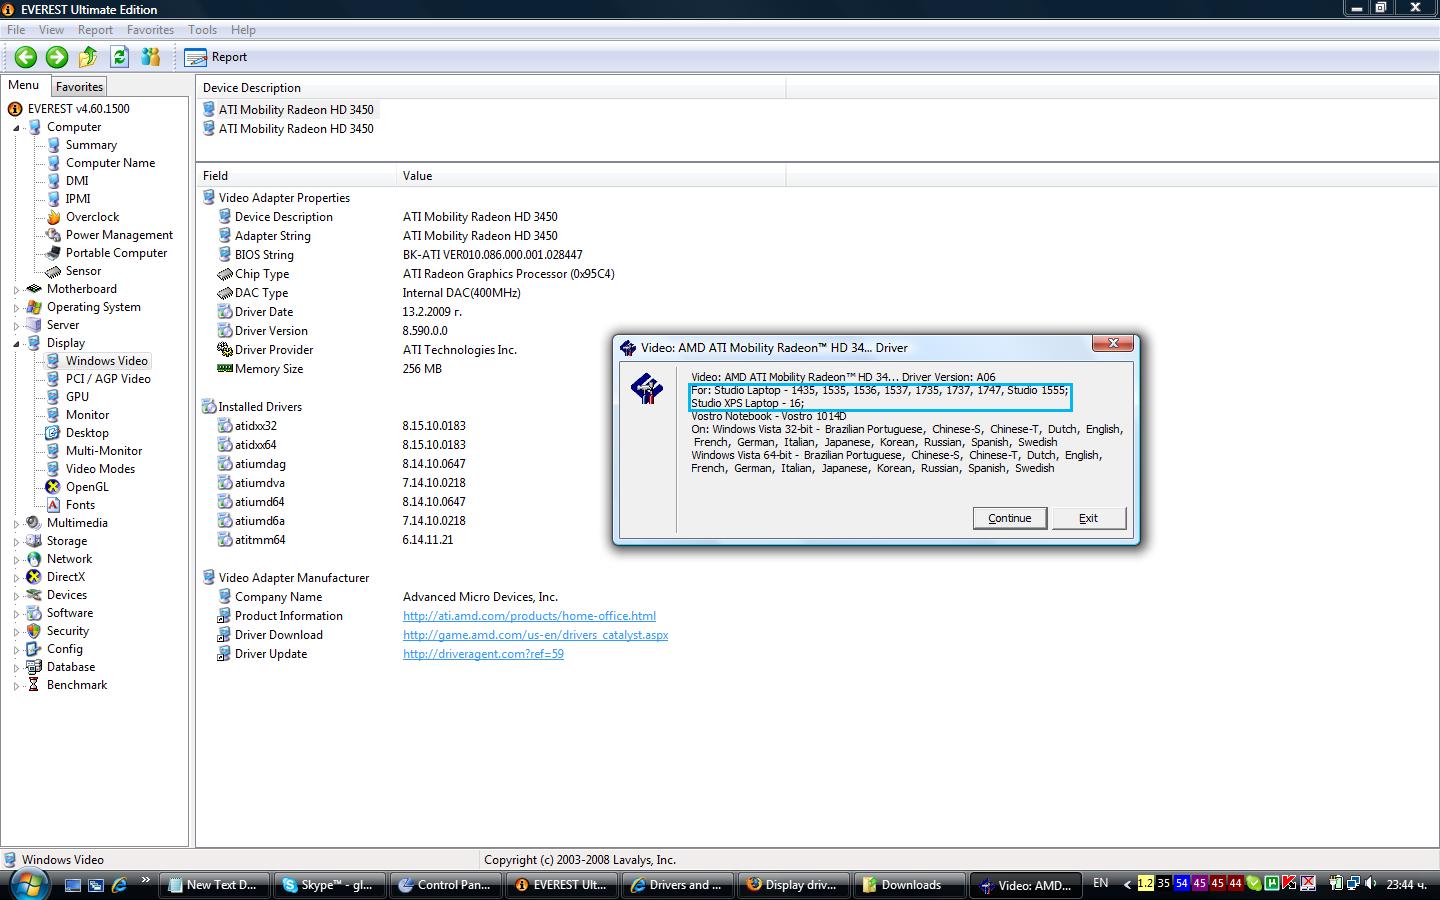Open the View menu

[x=51, y=30]
